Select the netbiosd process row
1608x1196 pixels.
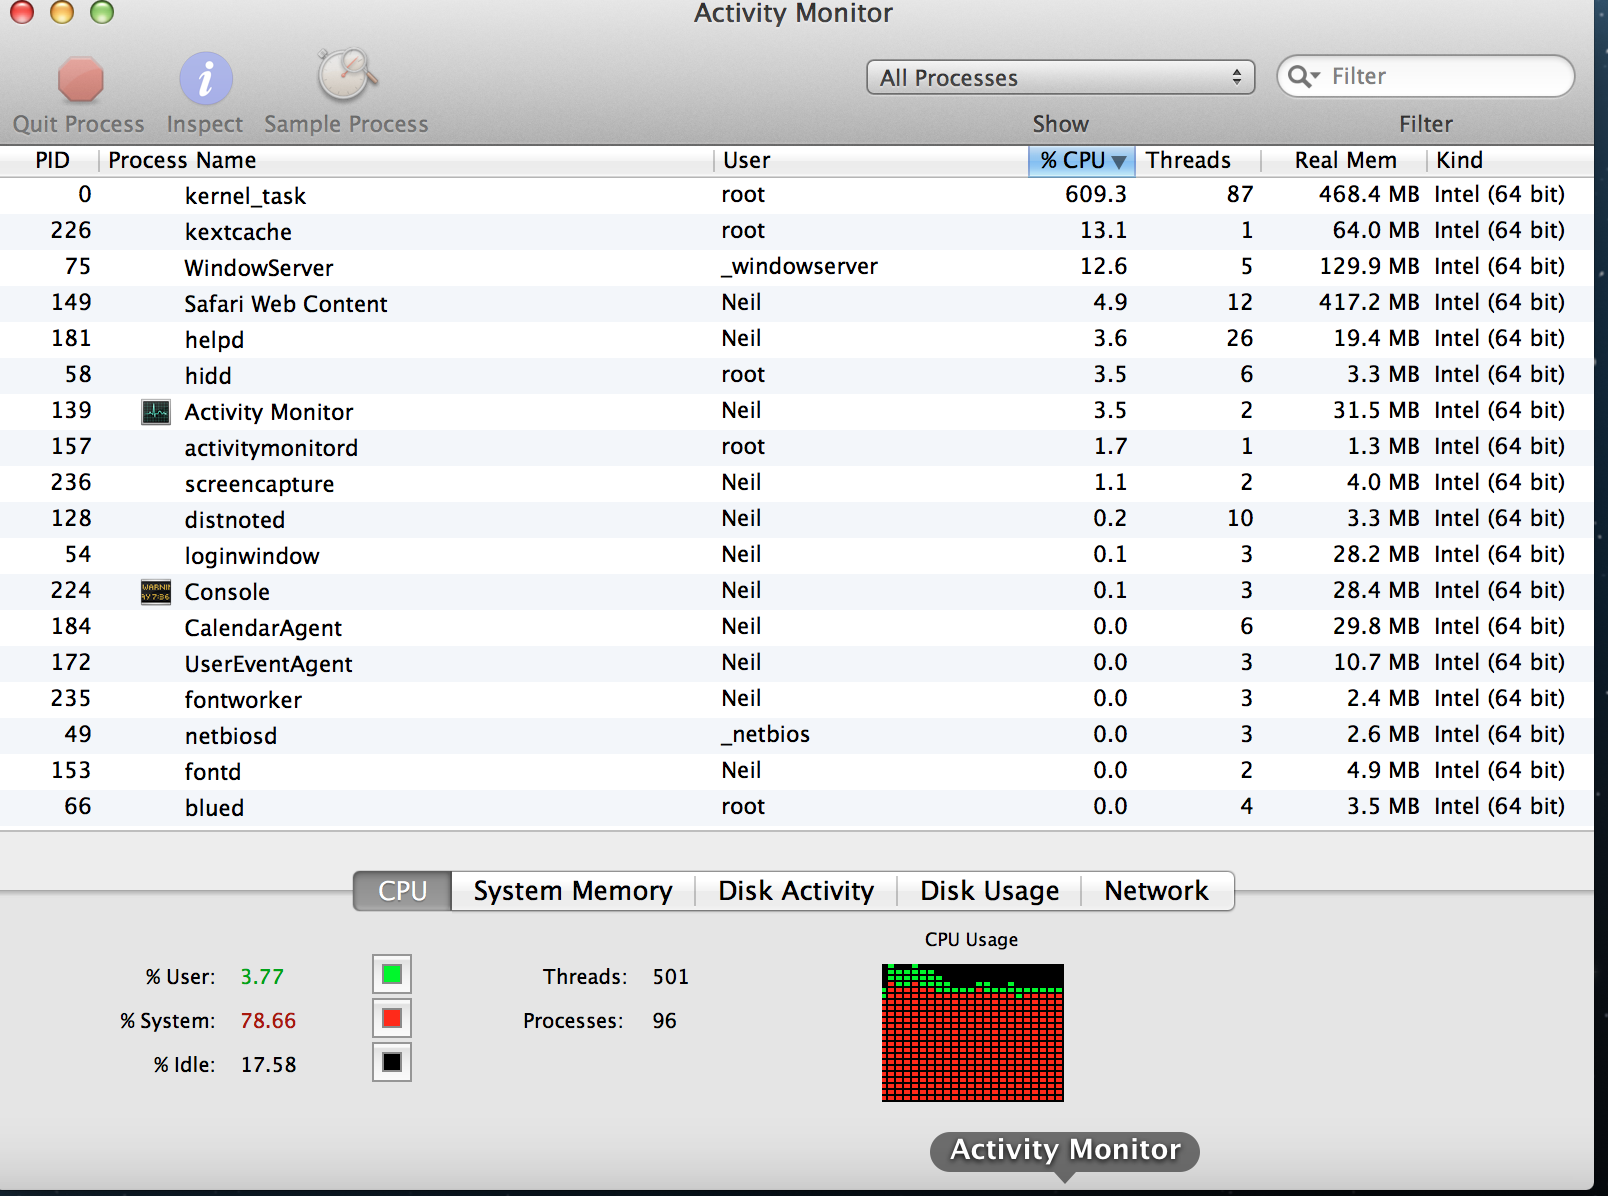pos(797,735)
